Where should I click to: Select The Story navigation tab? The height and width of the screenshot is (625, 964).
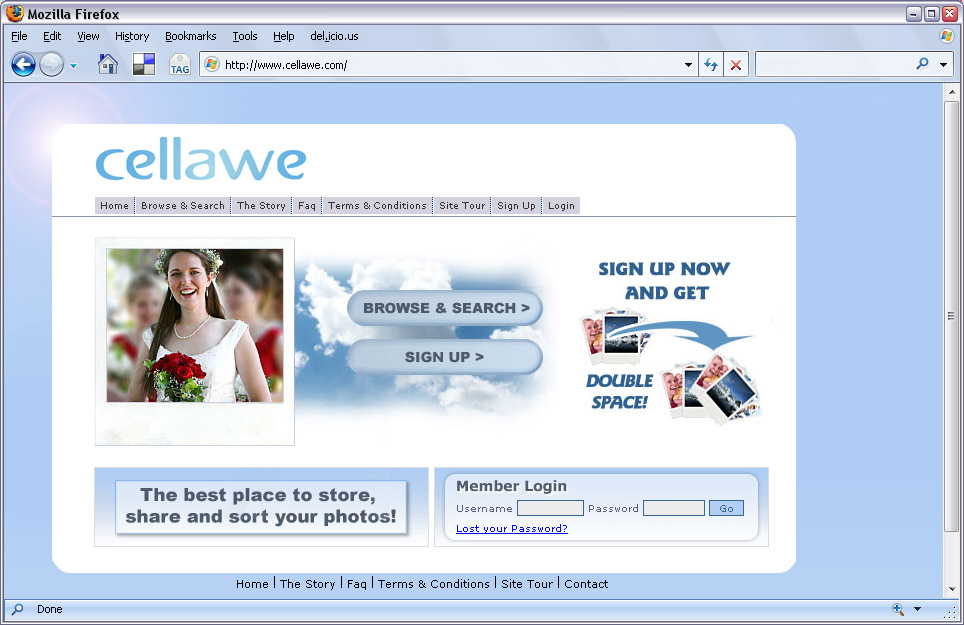pyautogui.click(x=261, y=205)
